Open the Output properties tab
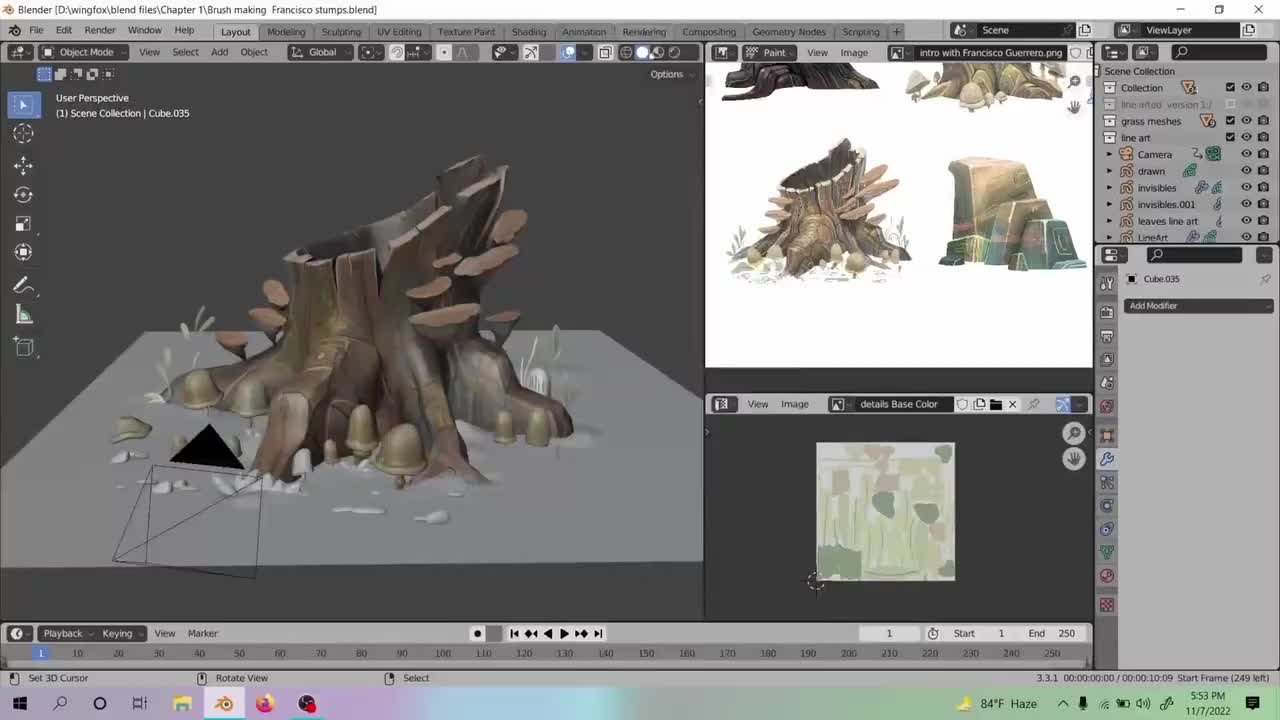The width and height of the screenshot is (1280, 720). (1107, 336)
